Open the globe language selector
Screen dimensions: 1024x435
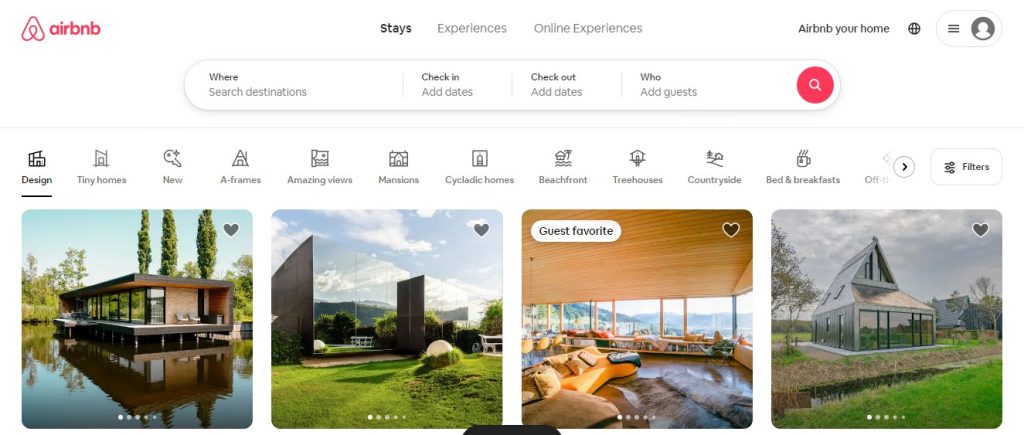tap(914, 29)
